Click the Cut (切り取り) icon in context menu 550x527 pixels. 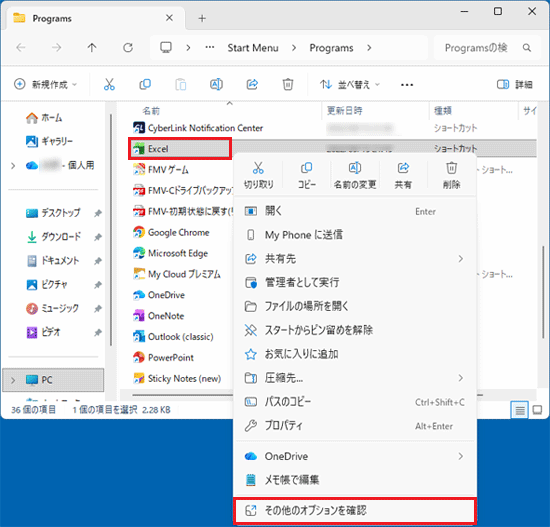point(258,168)
